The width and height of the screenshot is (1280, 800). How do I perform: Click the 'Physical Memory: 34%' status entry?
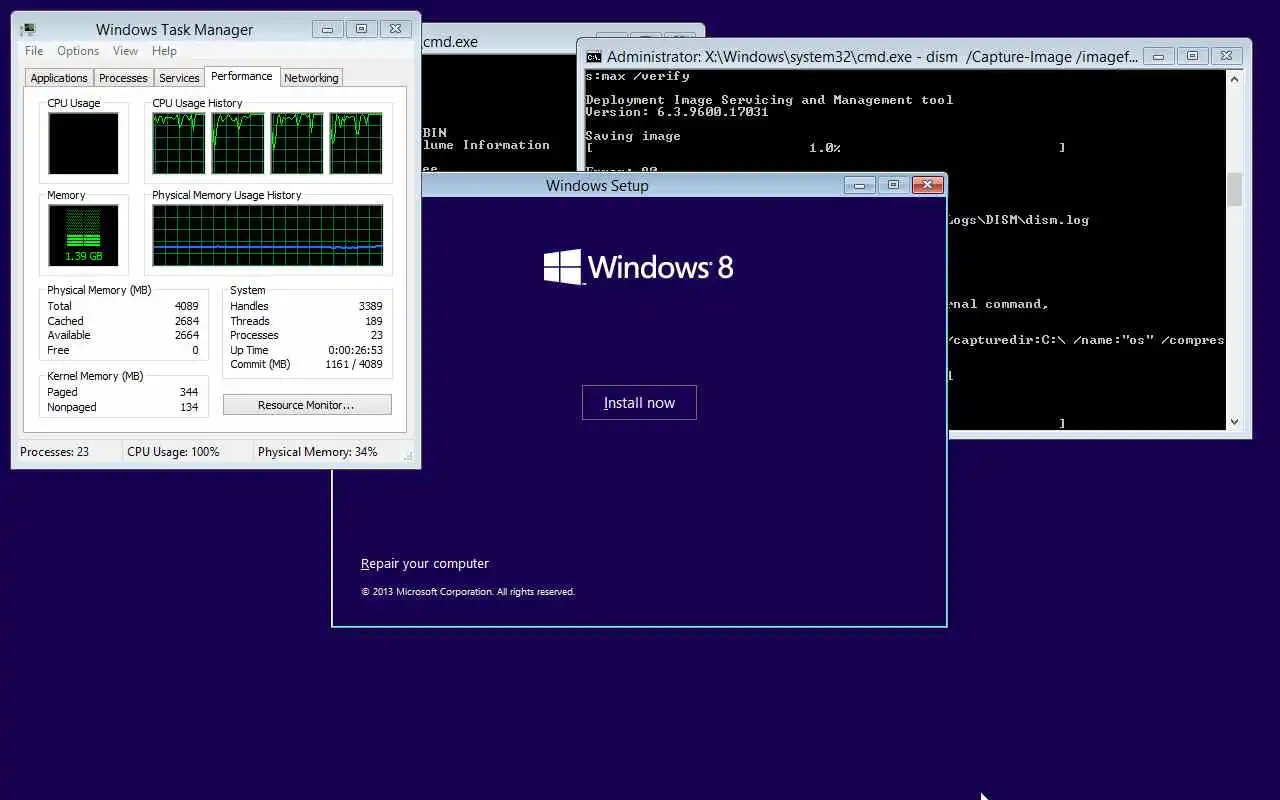(x=317, y=452)
